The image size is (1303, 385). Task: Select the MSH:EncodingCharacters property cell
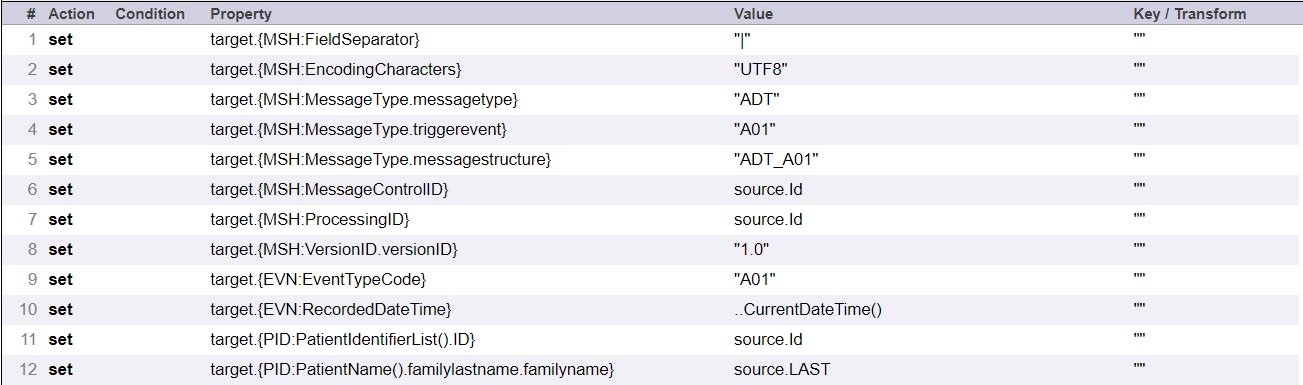(x=335, y=70)
